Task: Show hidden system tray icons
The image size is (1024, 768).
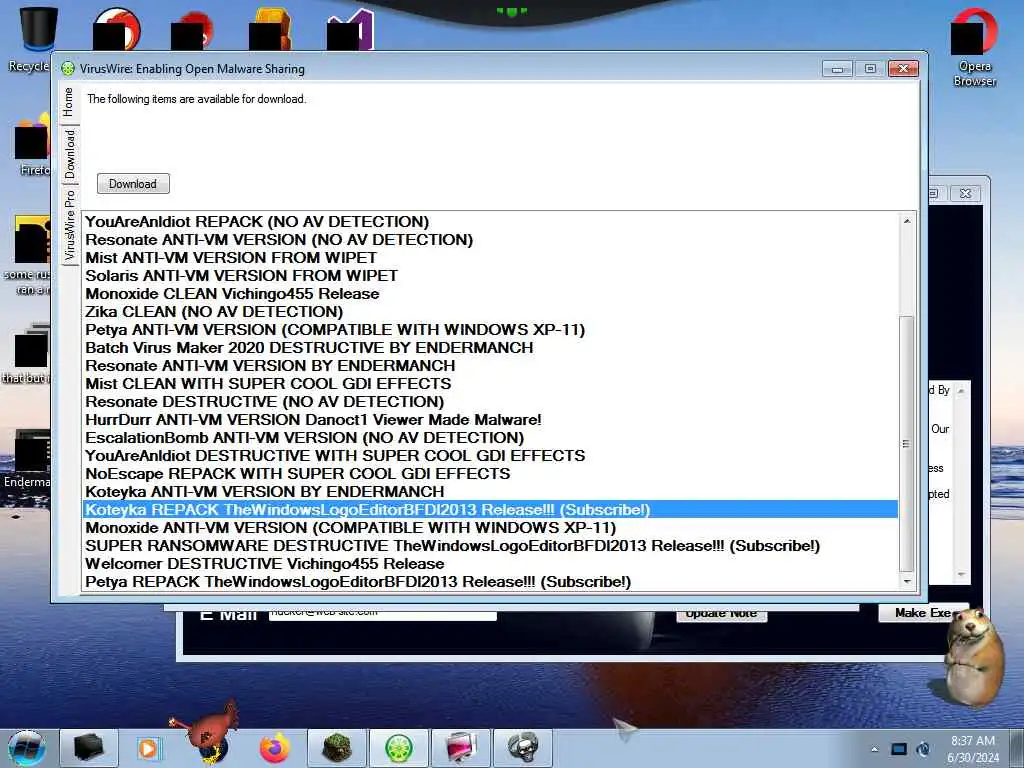Action: click(874, 749)
